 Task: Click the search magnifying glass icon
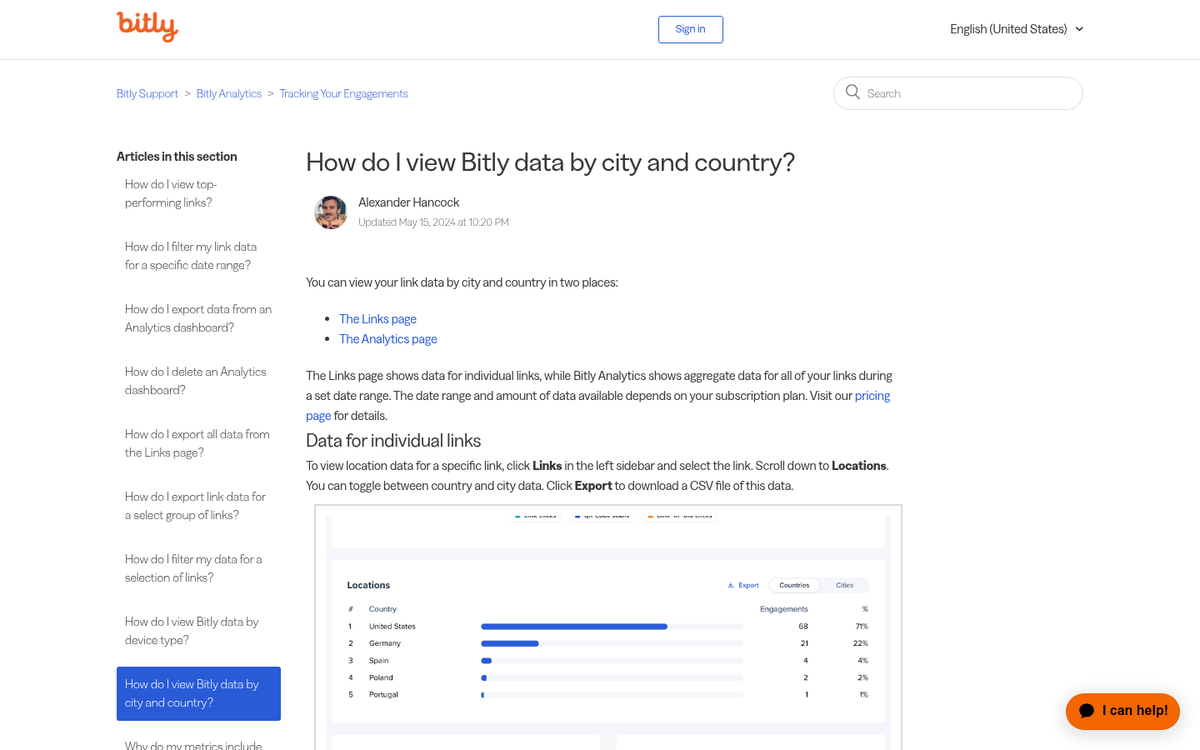(x=853, y=91)
